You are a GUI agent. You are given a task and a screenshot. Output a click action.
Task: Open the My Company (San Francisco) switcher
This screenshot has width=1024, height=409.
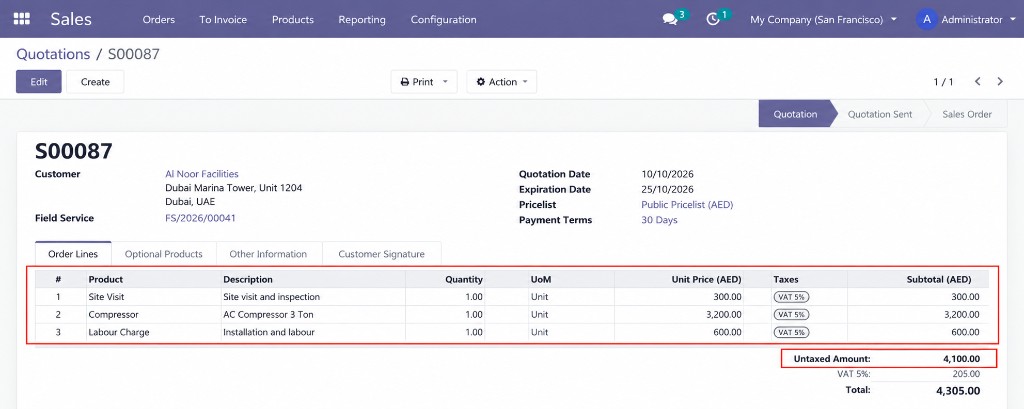[824, 20]
